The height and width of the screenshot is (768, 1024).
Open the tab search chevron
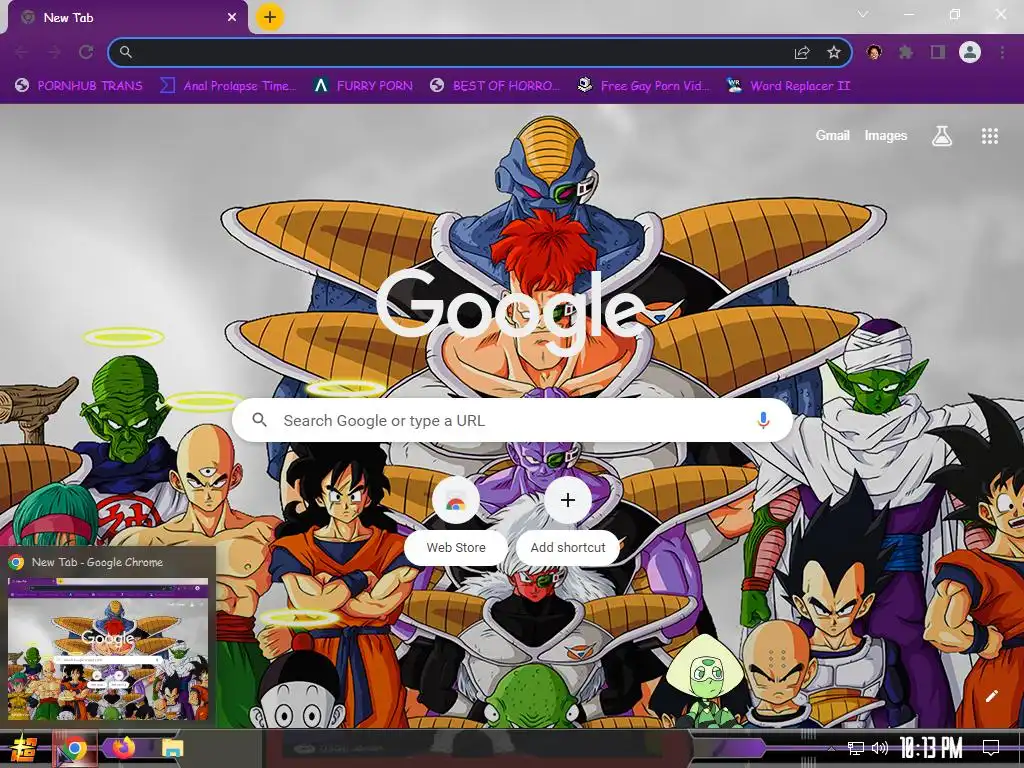coord(863,14)
